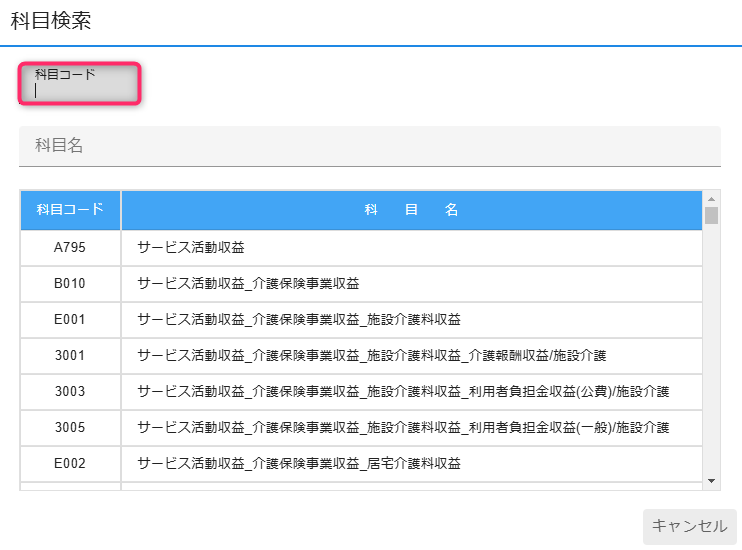Select code 3003 cell

(x=70, y=392)
